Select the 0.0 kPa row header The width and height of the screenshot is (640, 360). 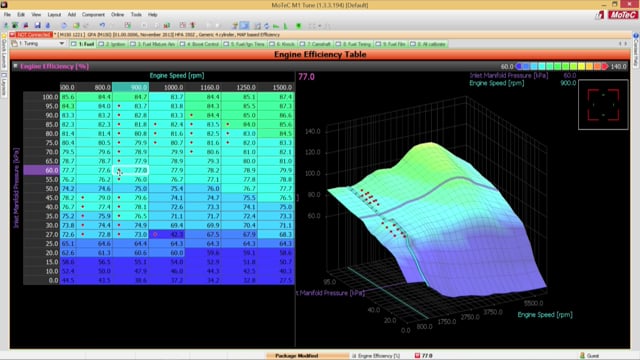(x=41, y=280)
